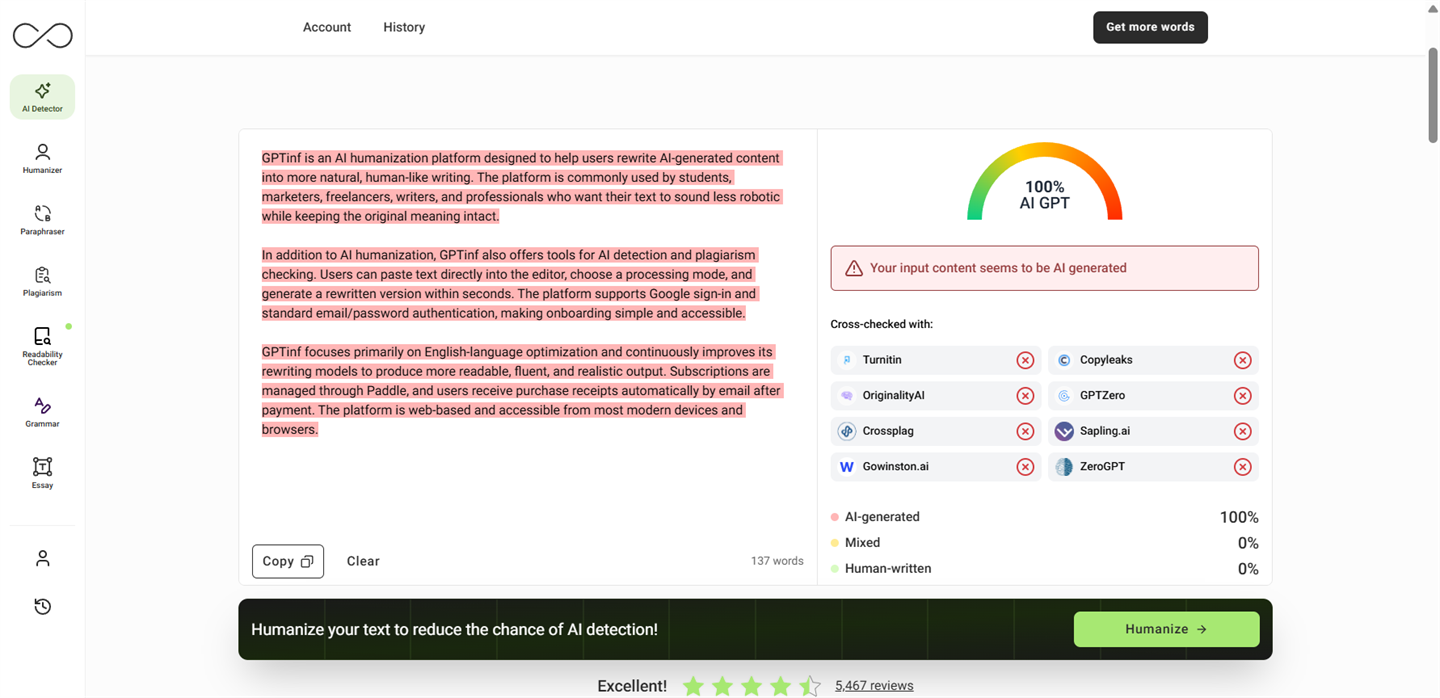
Task: Click the red X beside ZeroGPT
Action: tap(1242, 467)
